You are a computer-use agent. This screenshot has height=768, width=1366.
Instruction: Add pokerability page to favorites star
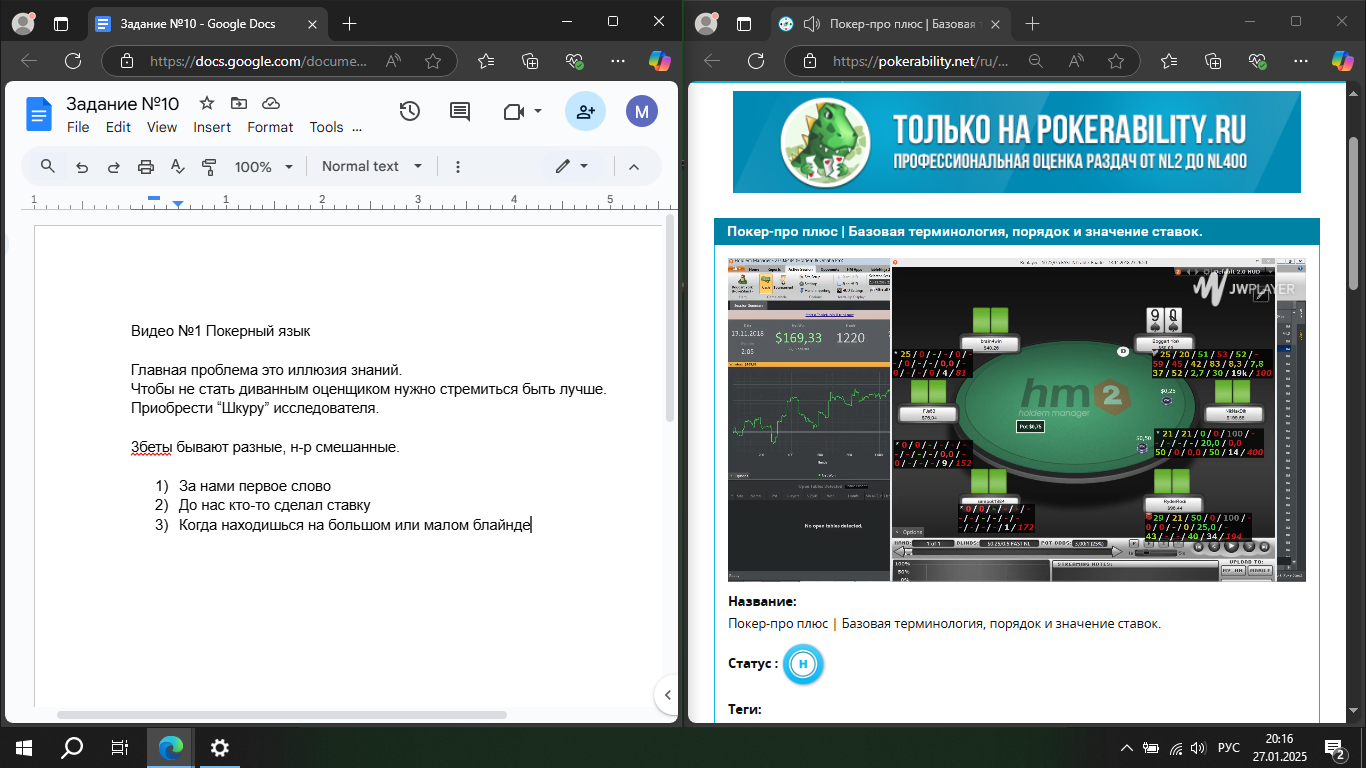tap(1116, 61)
